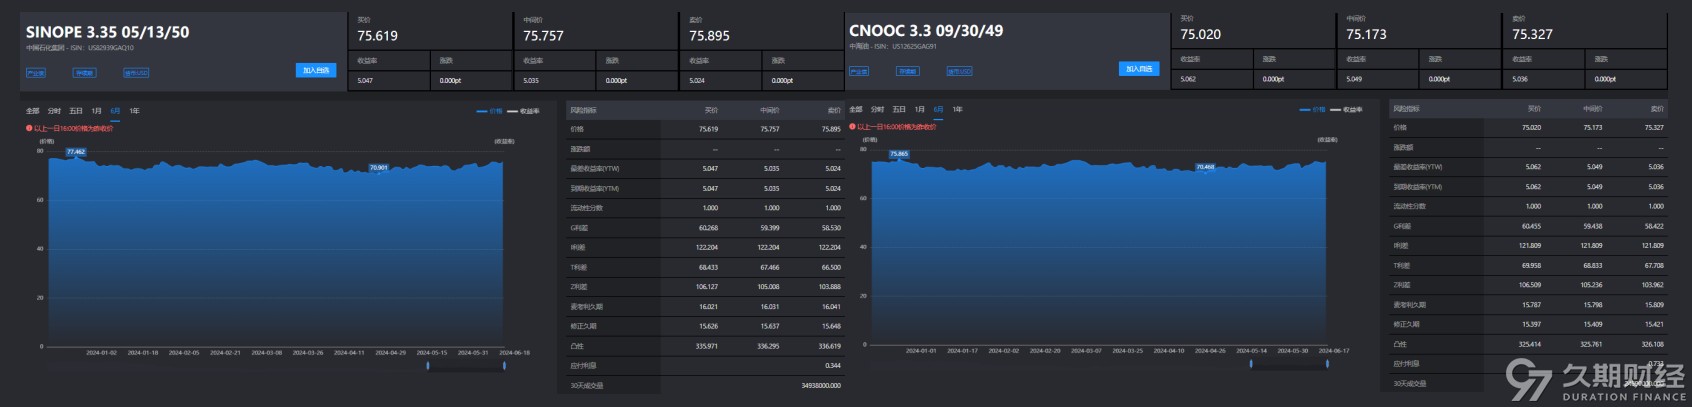Viewport: 1692px width, 407px height.
Task: Click left range handle under CNOOC chart
Action: [x=1251, y=364]
